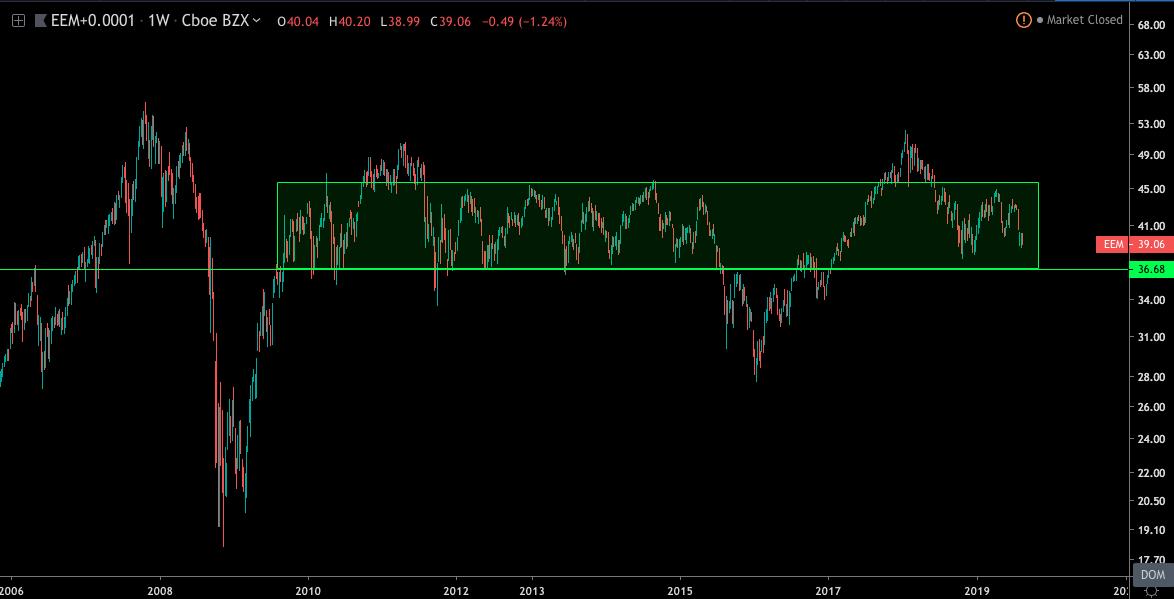Select the green rectangle drawing's top border
The width and height of the screenshot is (1174, 599).
click(657, 183)
